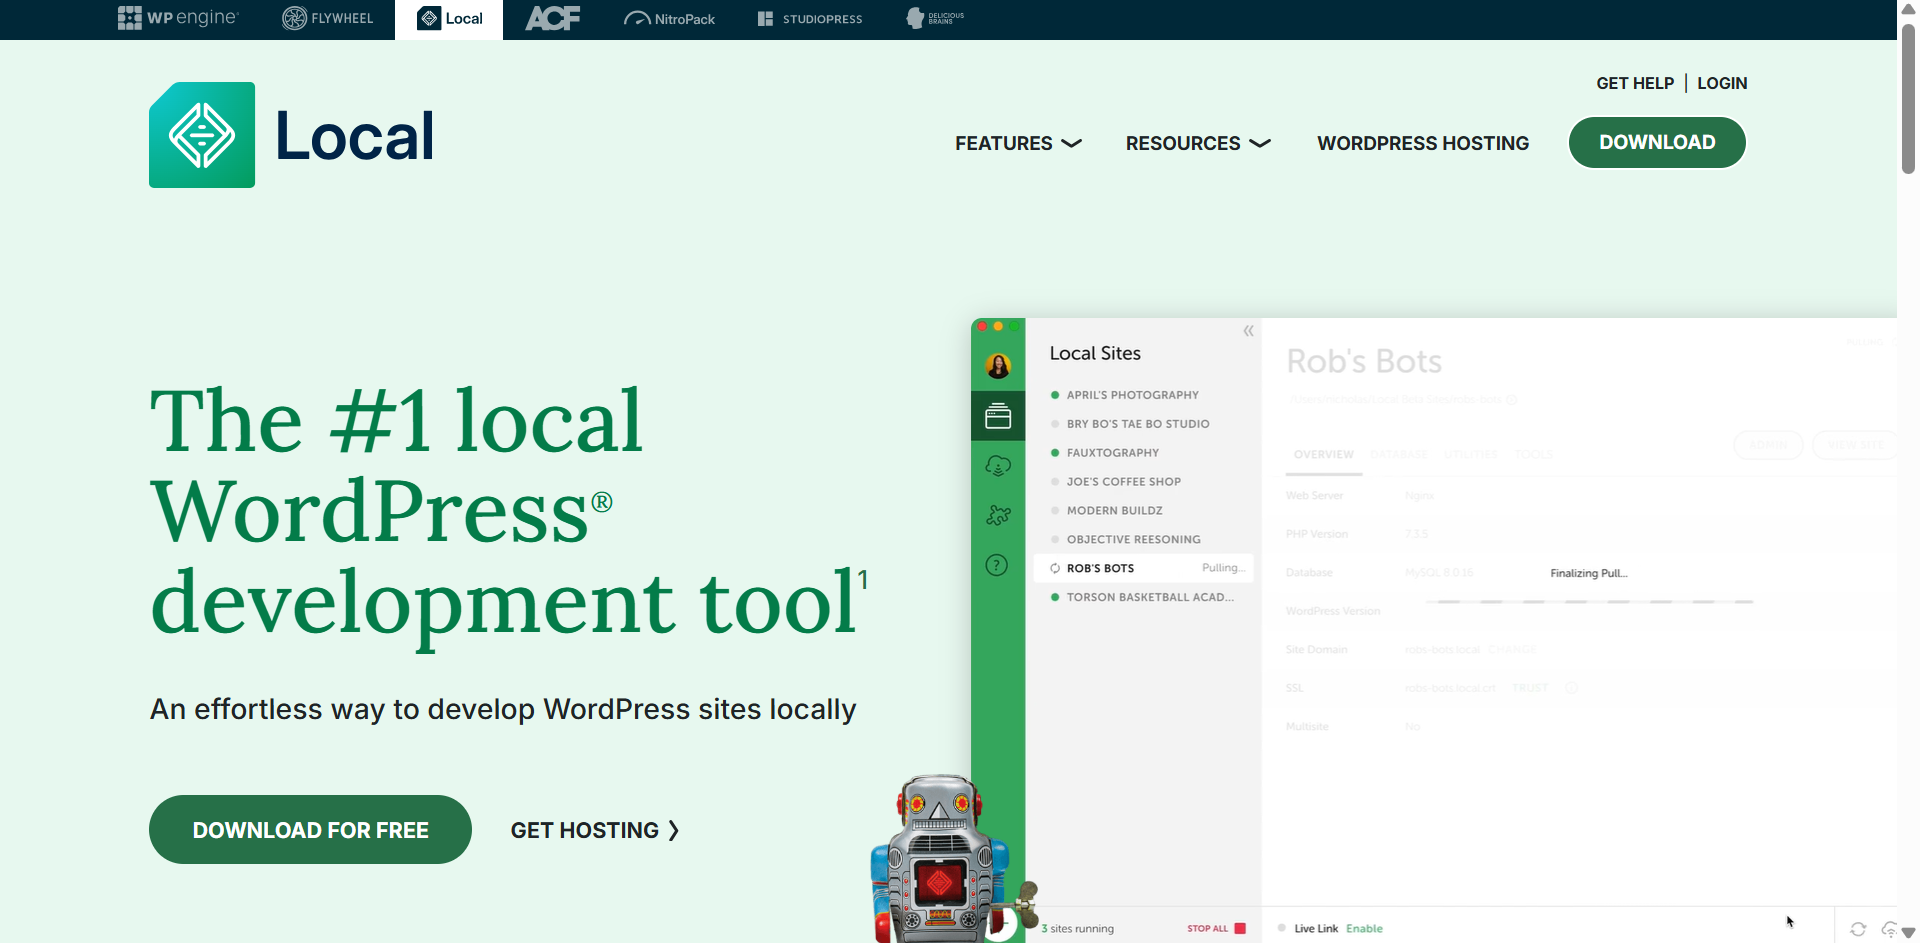Screen dimensions: 1920x943
Task: Open the WP Engine brand icon
Action: pos(178,18)
